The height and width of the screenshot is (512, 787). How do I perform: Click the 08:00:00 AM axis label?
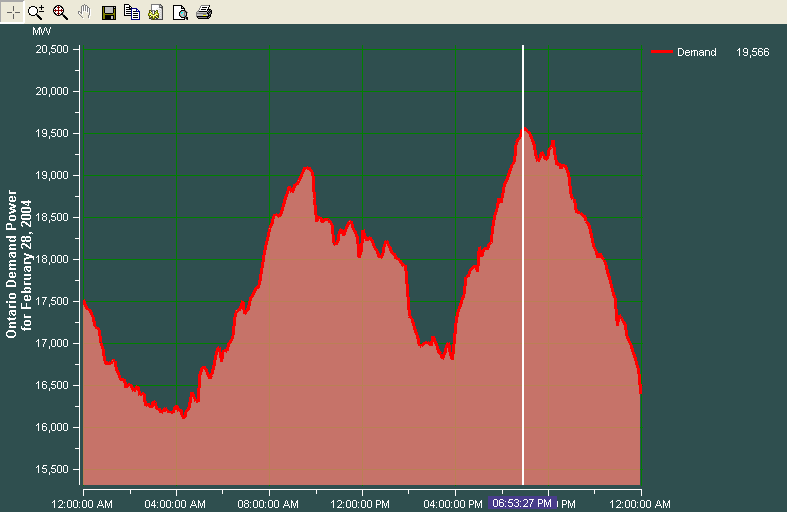pos(269,503)
